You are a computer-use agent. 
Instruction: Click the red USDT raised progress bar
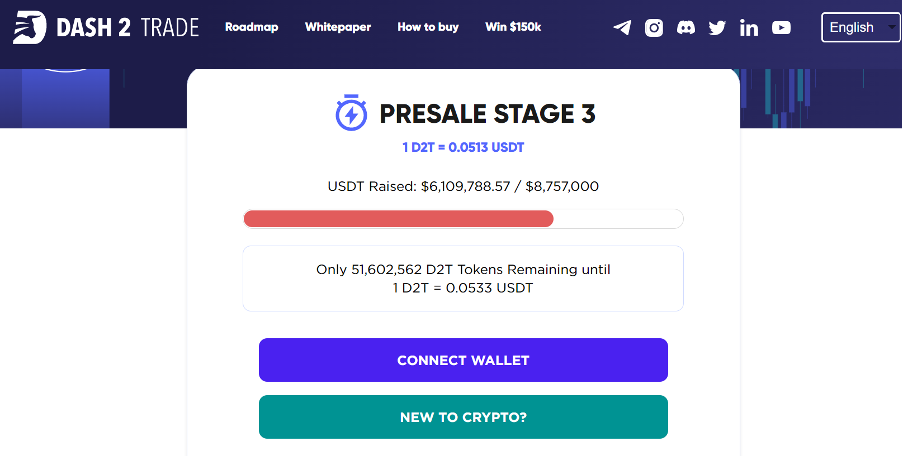[x=399, y=219]
